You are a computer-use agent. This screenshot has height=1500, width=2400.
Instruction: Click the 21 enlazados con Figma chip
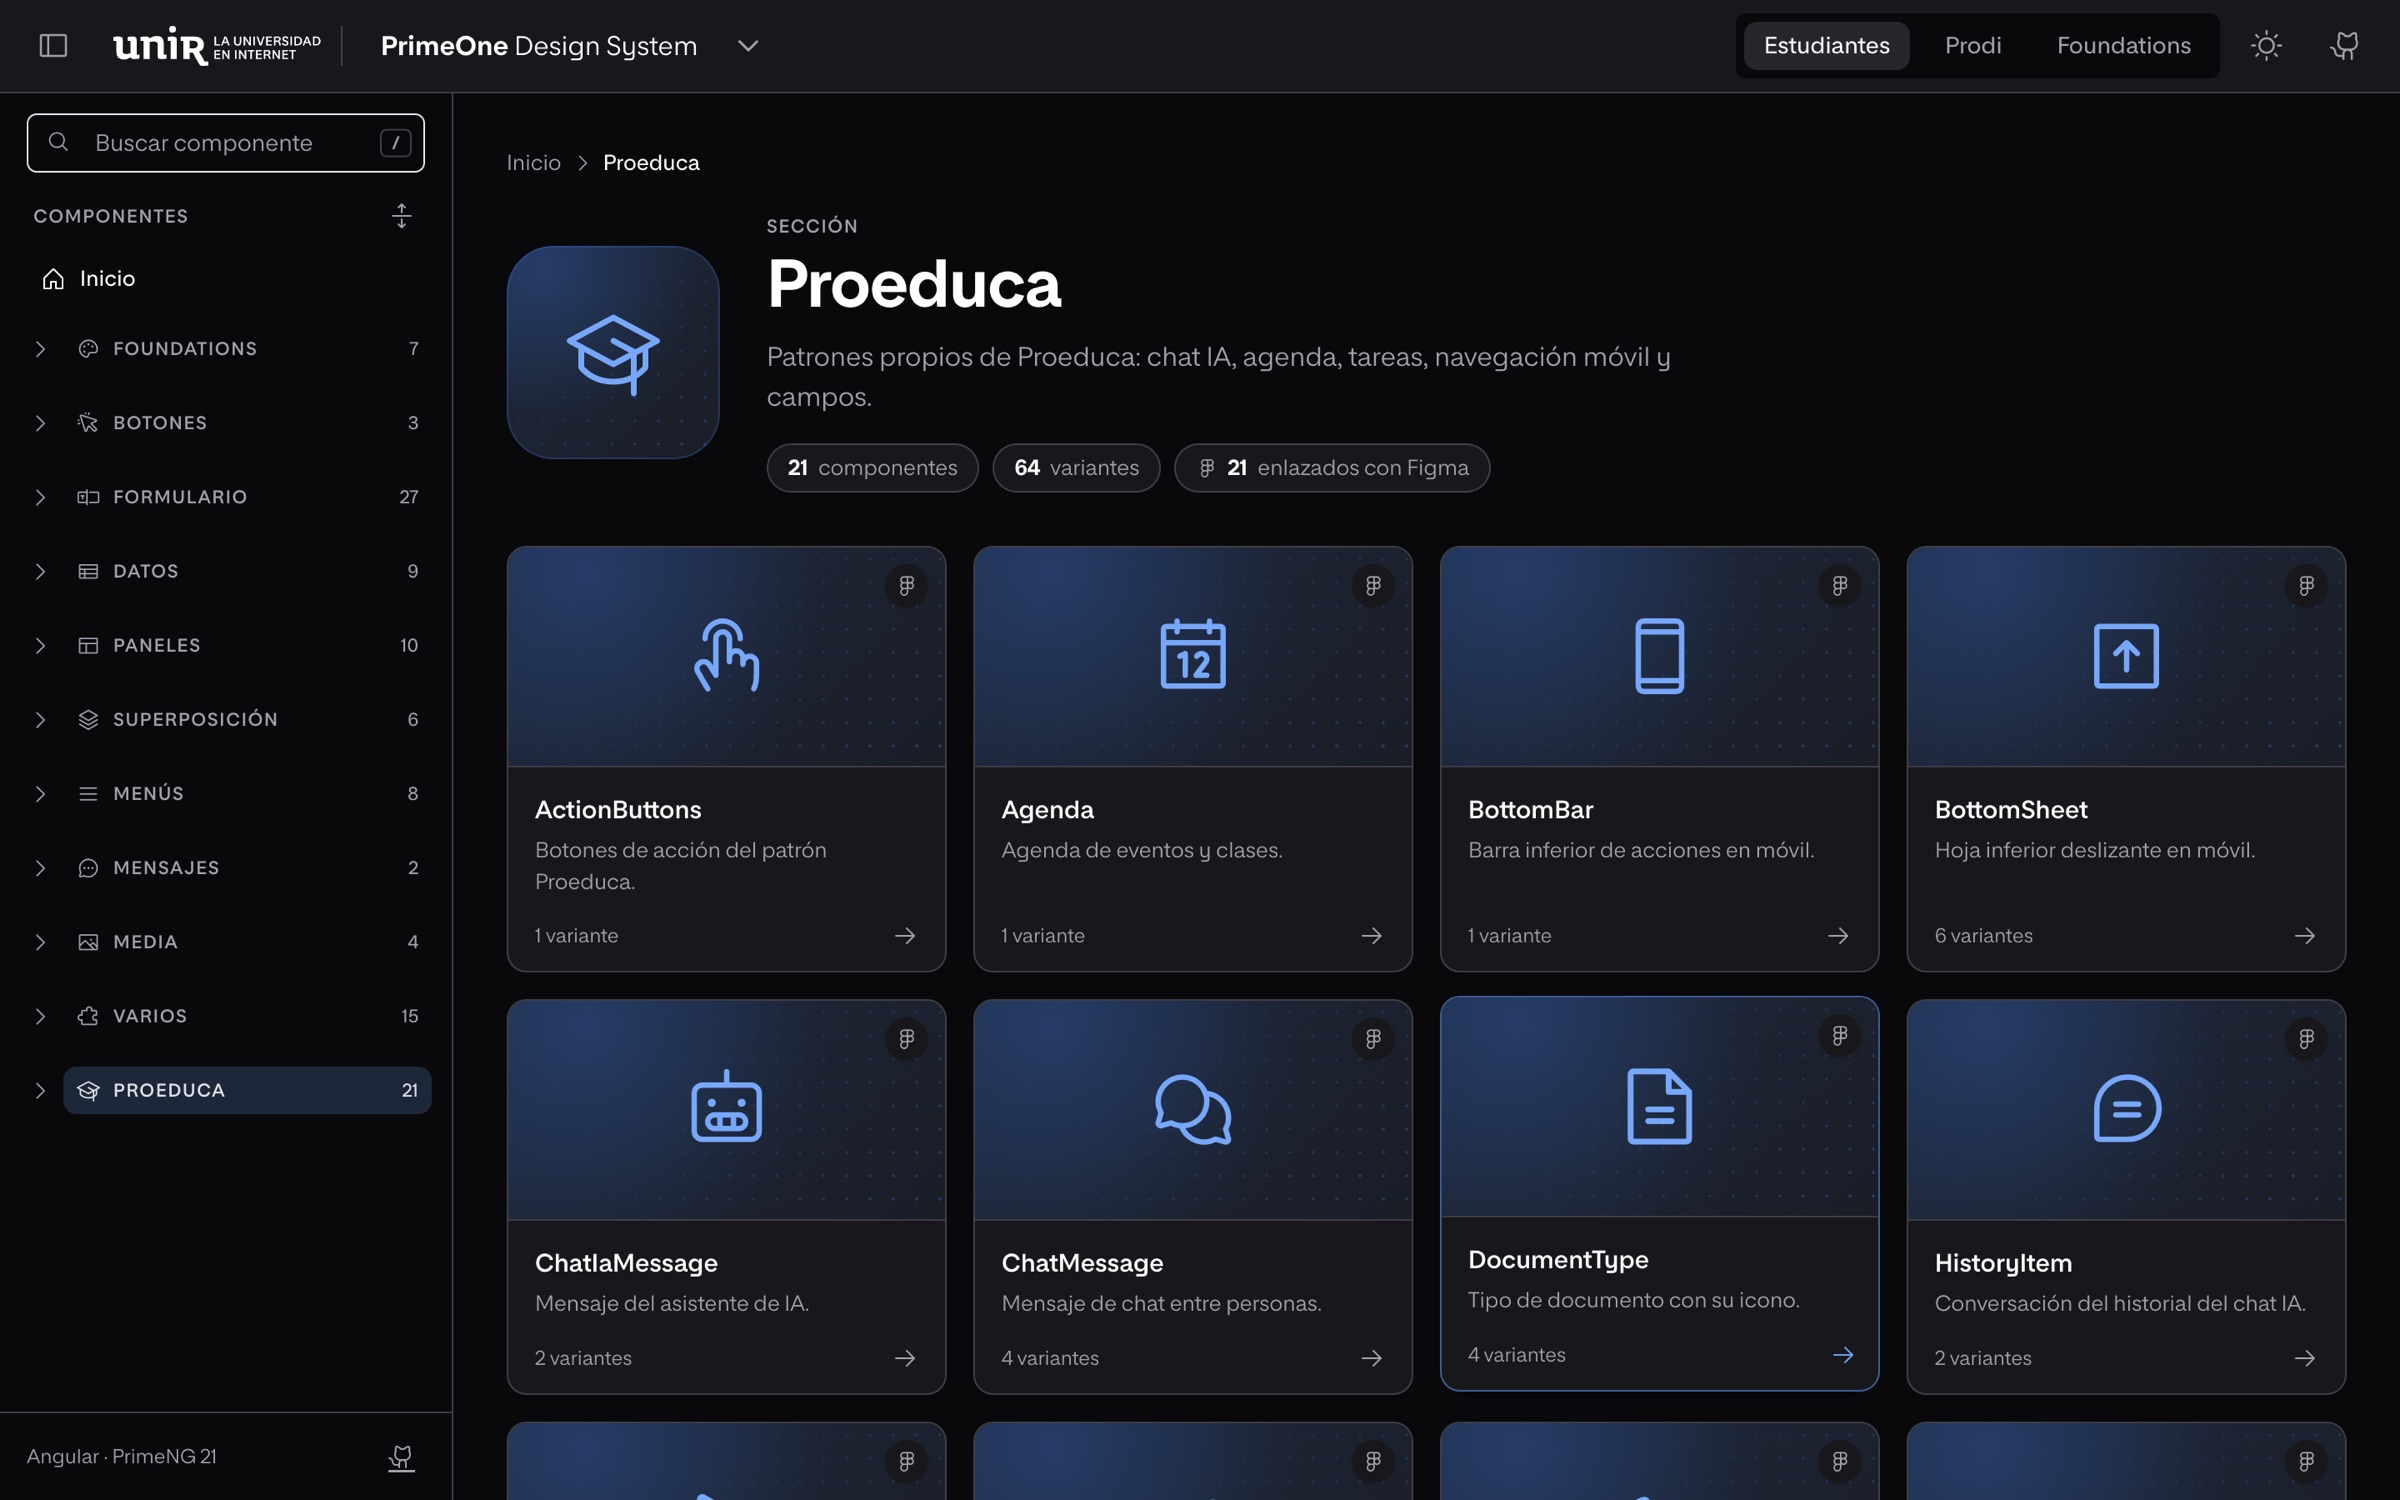tap(1332, 468)
